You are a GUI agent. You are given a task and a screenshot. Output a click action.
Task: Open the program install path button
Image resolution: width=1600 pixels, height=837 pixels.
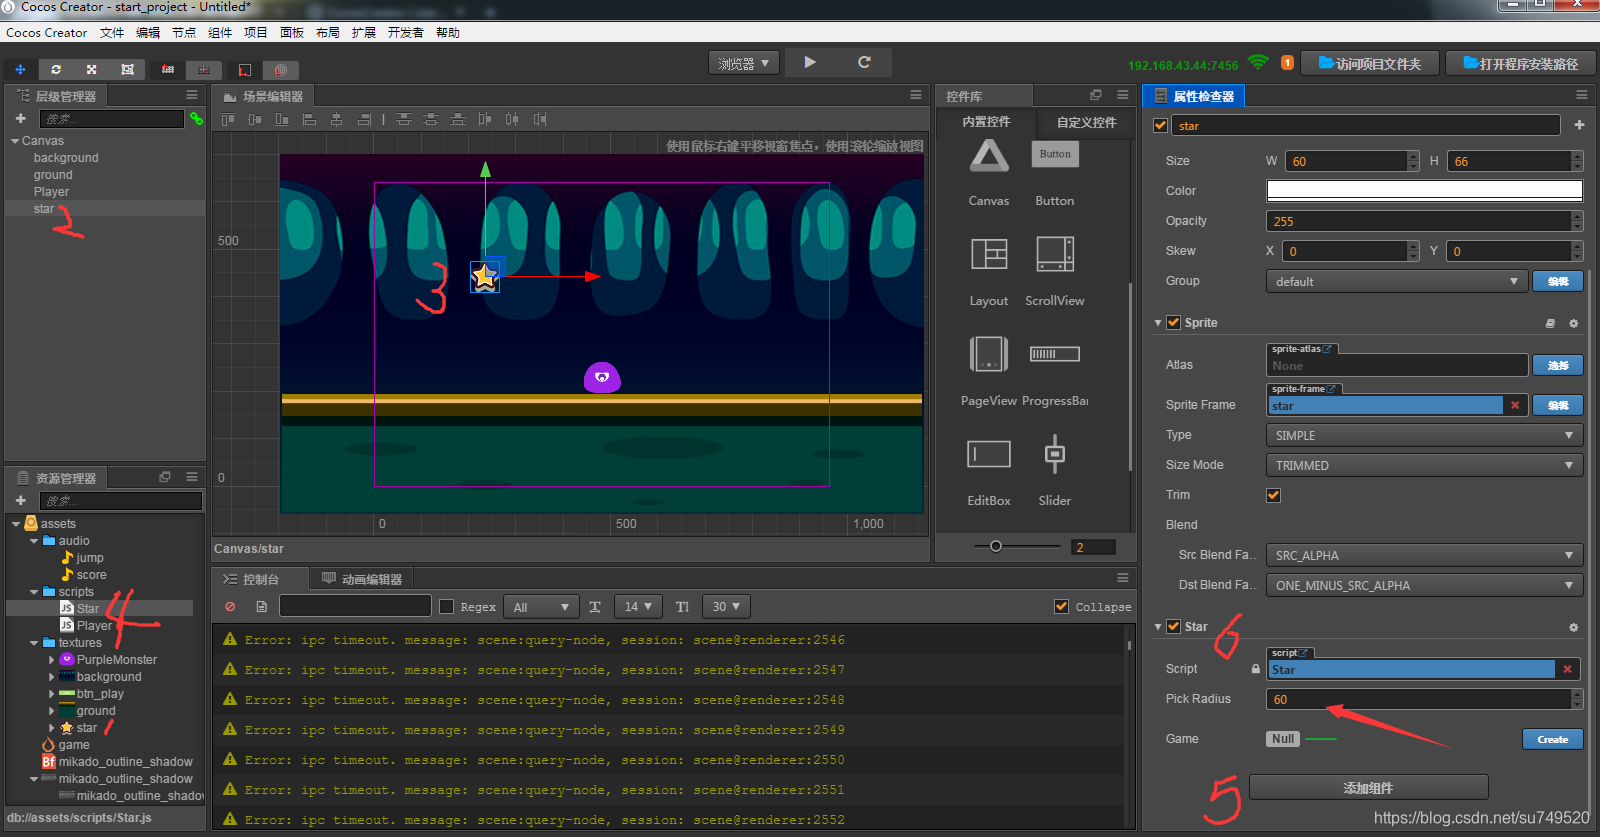tap(1520, 64)
